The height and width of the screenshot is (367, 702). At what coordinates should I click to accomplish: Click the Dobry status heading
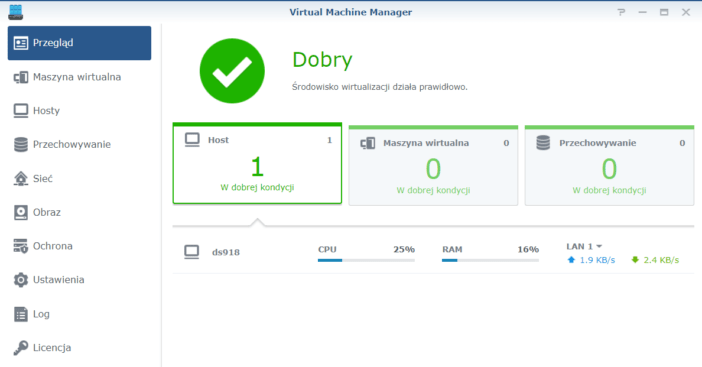coord(322,60)
